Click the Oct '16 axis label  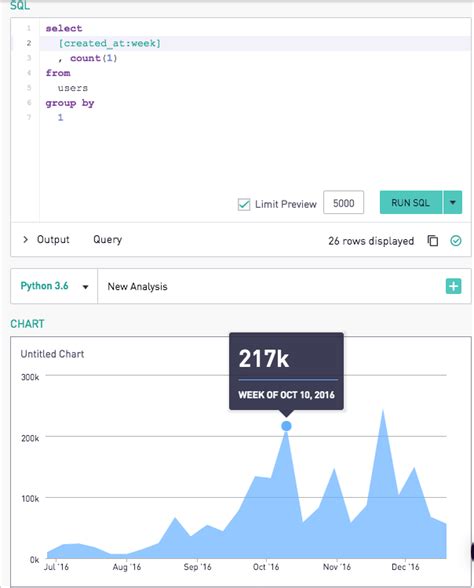coord(266,567)
